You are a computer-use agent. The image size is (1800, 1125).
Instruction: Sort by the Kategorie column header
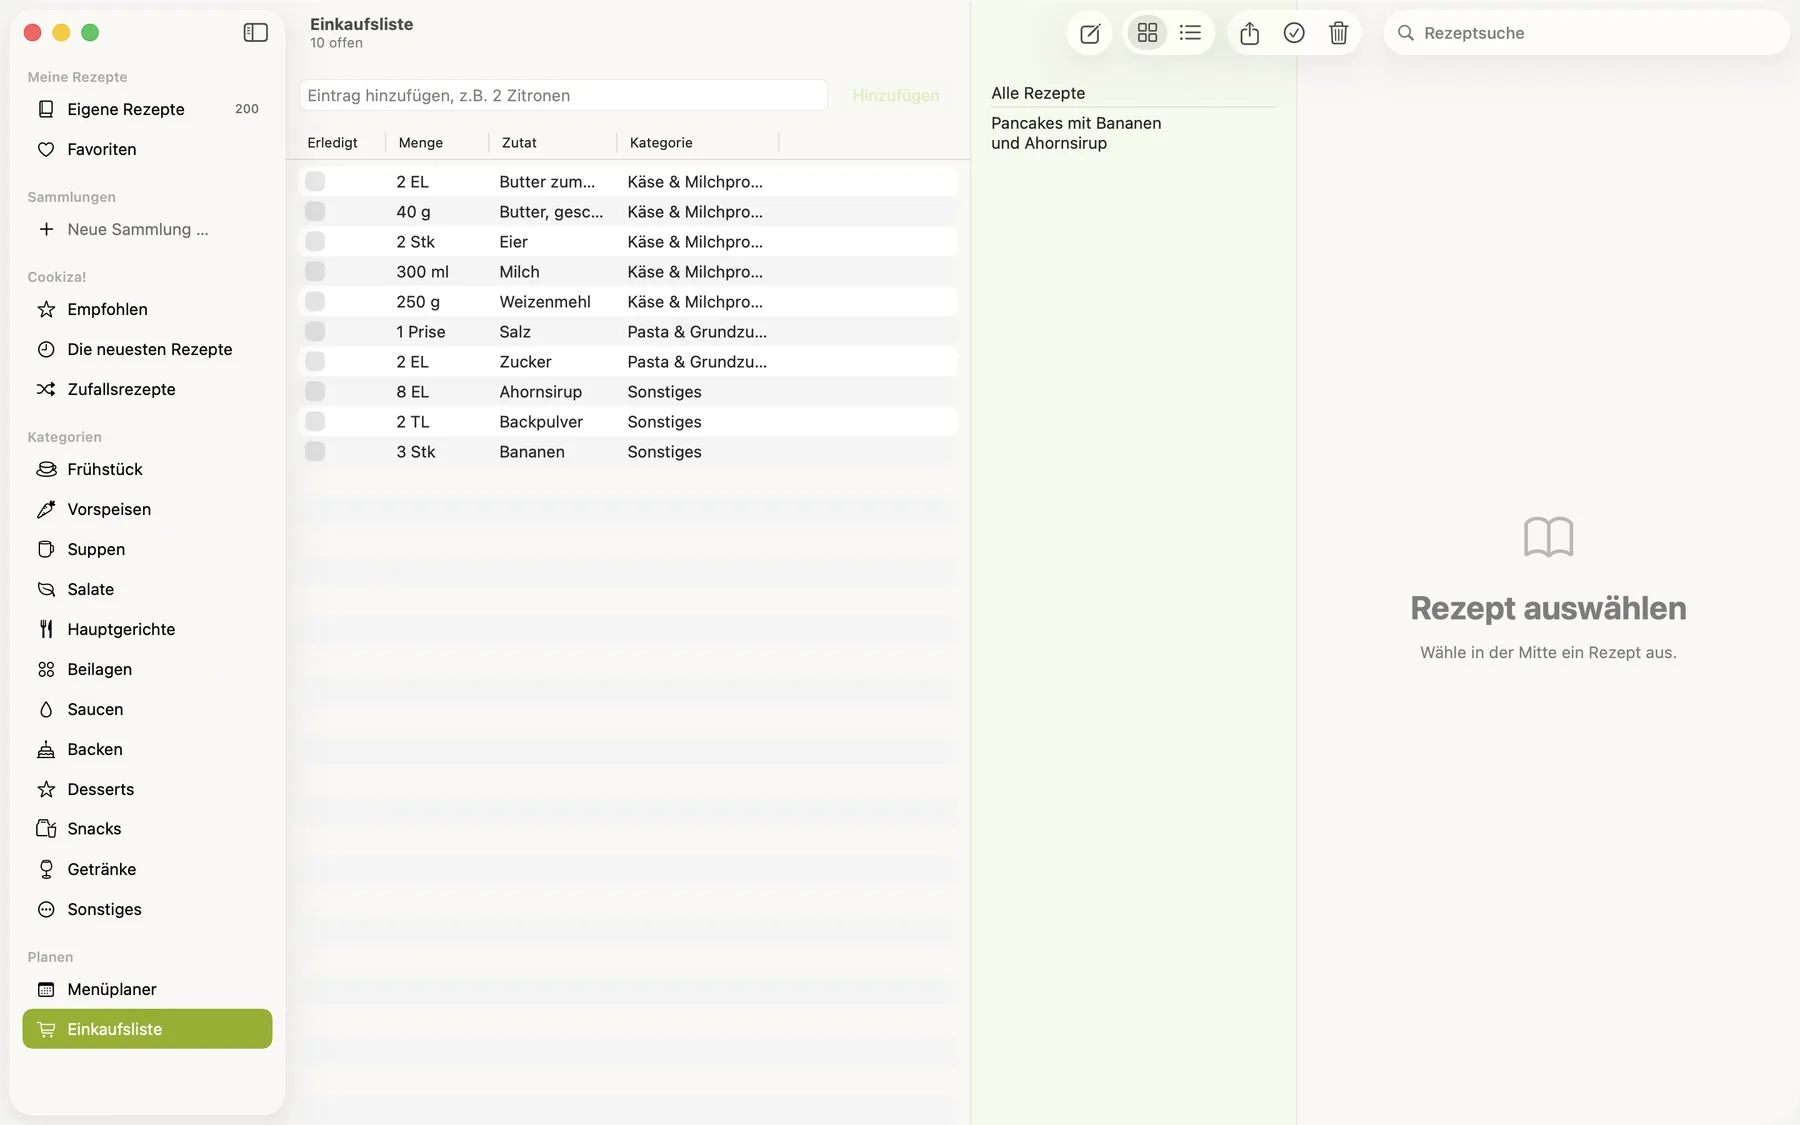(x=697, y=143)
